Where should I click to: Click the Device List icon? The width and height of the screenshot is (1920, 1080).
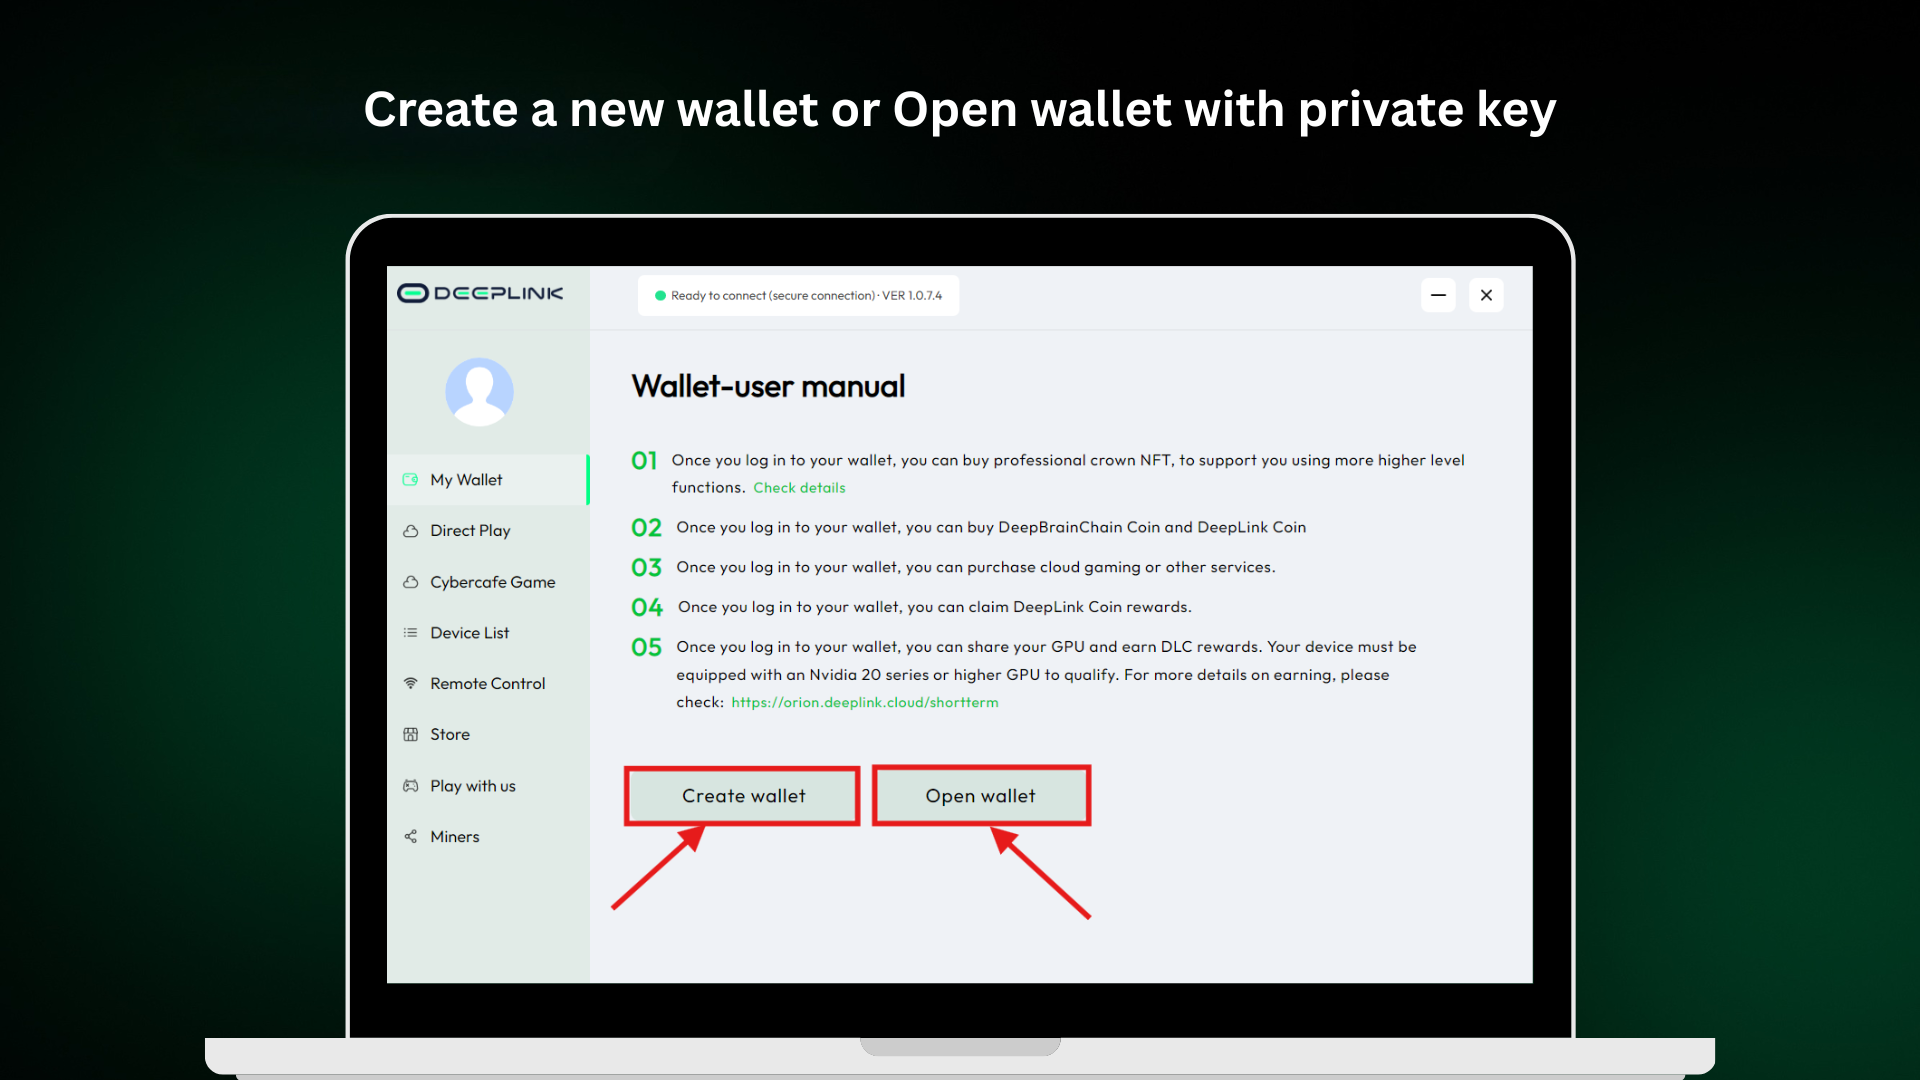410,633
